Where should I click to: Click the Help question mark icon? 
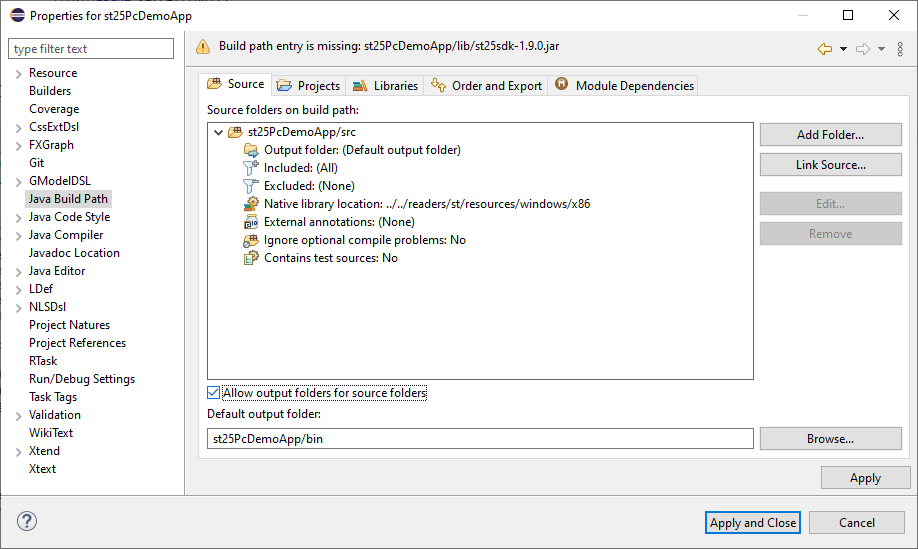coord(27,521)
